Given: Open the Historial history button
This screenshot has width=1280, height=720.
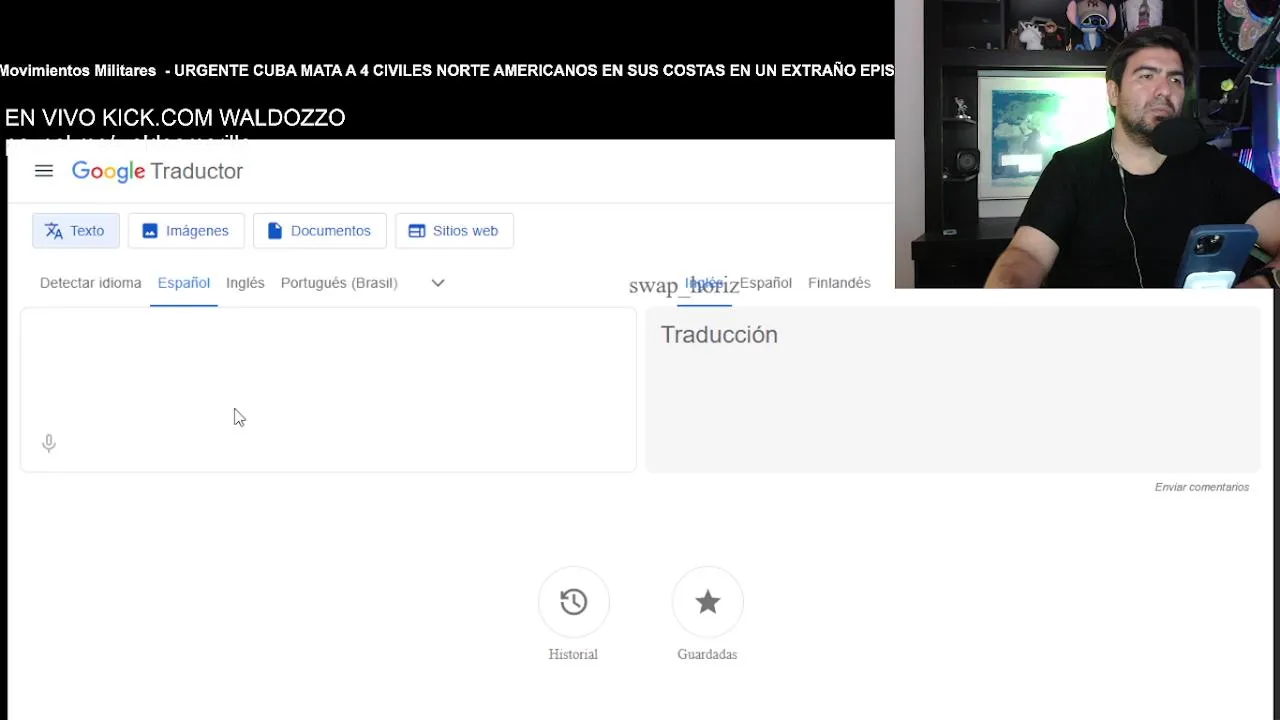Looking at the screenshot, I should click(x=573, y=602).
